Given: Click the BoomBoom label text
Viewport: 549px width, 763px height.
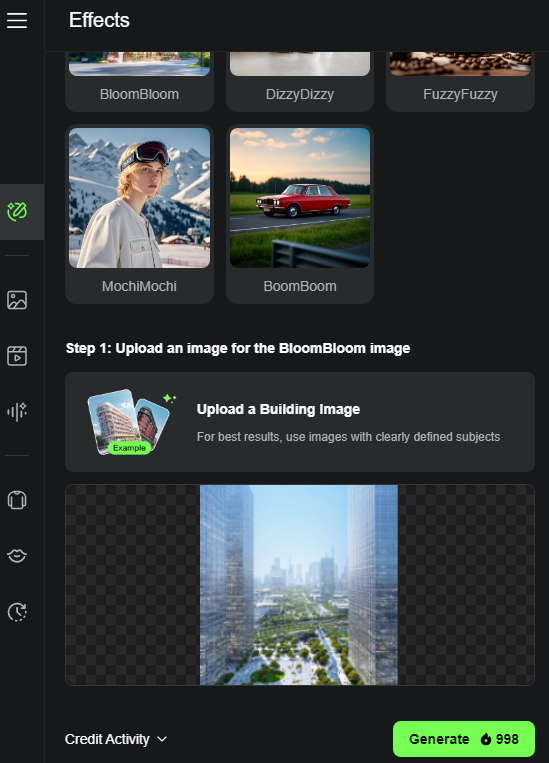Looking at the screenshot, I should [x=300, y=286].
